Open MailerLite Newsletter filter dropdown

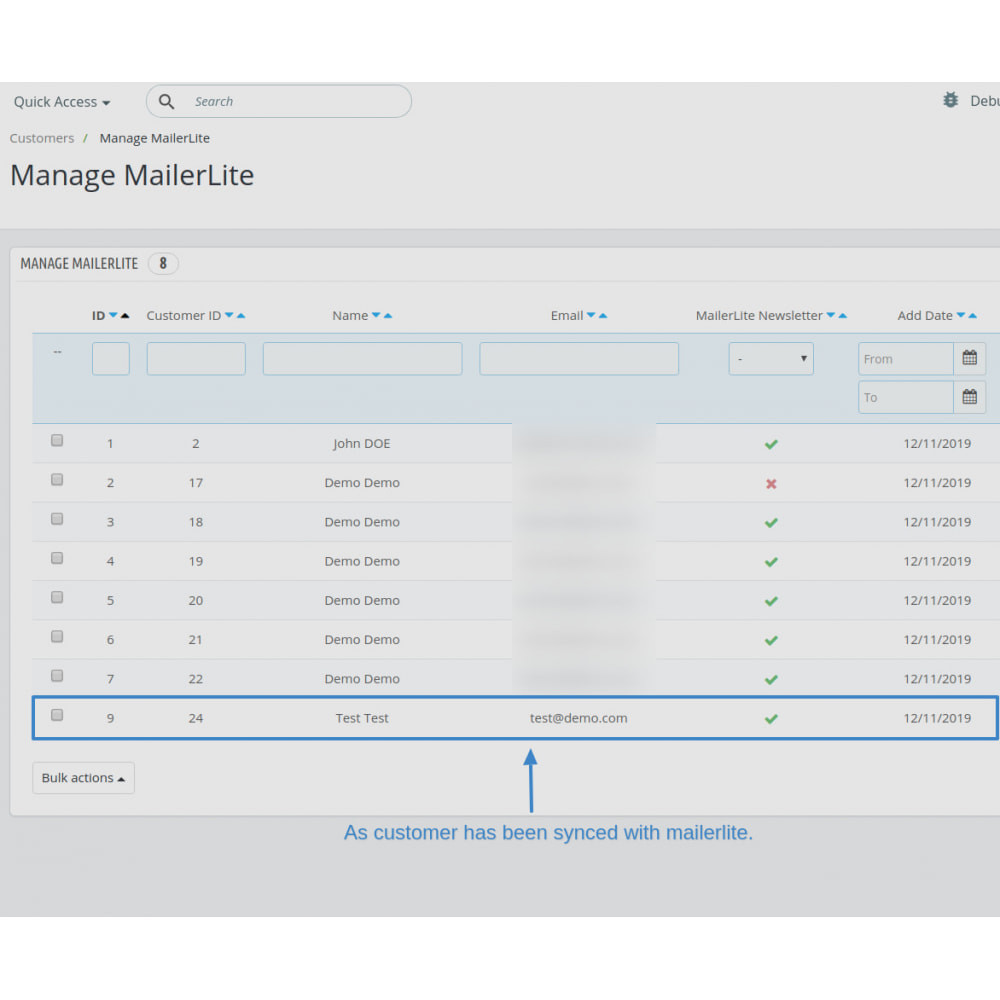click(771, 358)
